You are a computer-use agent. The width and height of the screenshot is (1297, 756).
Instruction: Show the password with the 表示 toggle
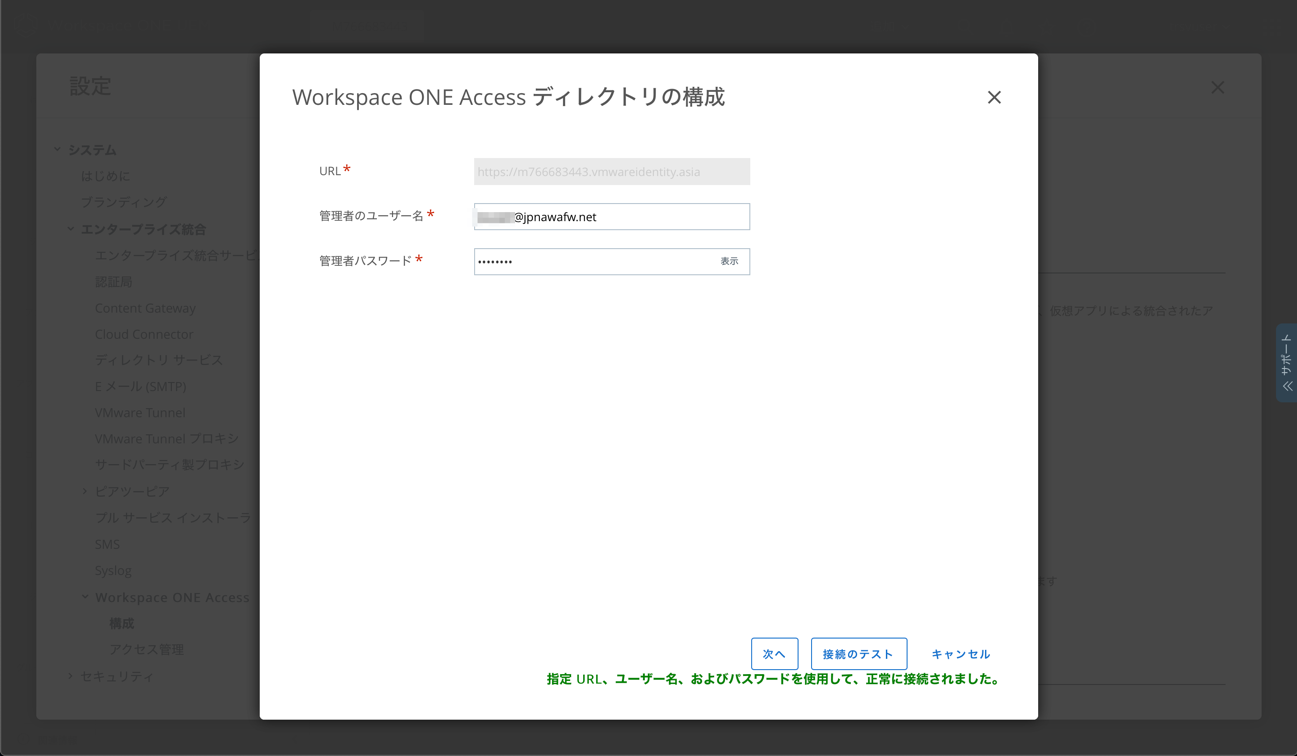point(729,261)
